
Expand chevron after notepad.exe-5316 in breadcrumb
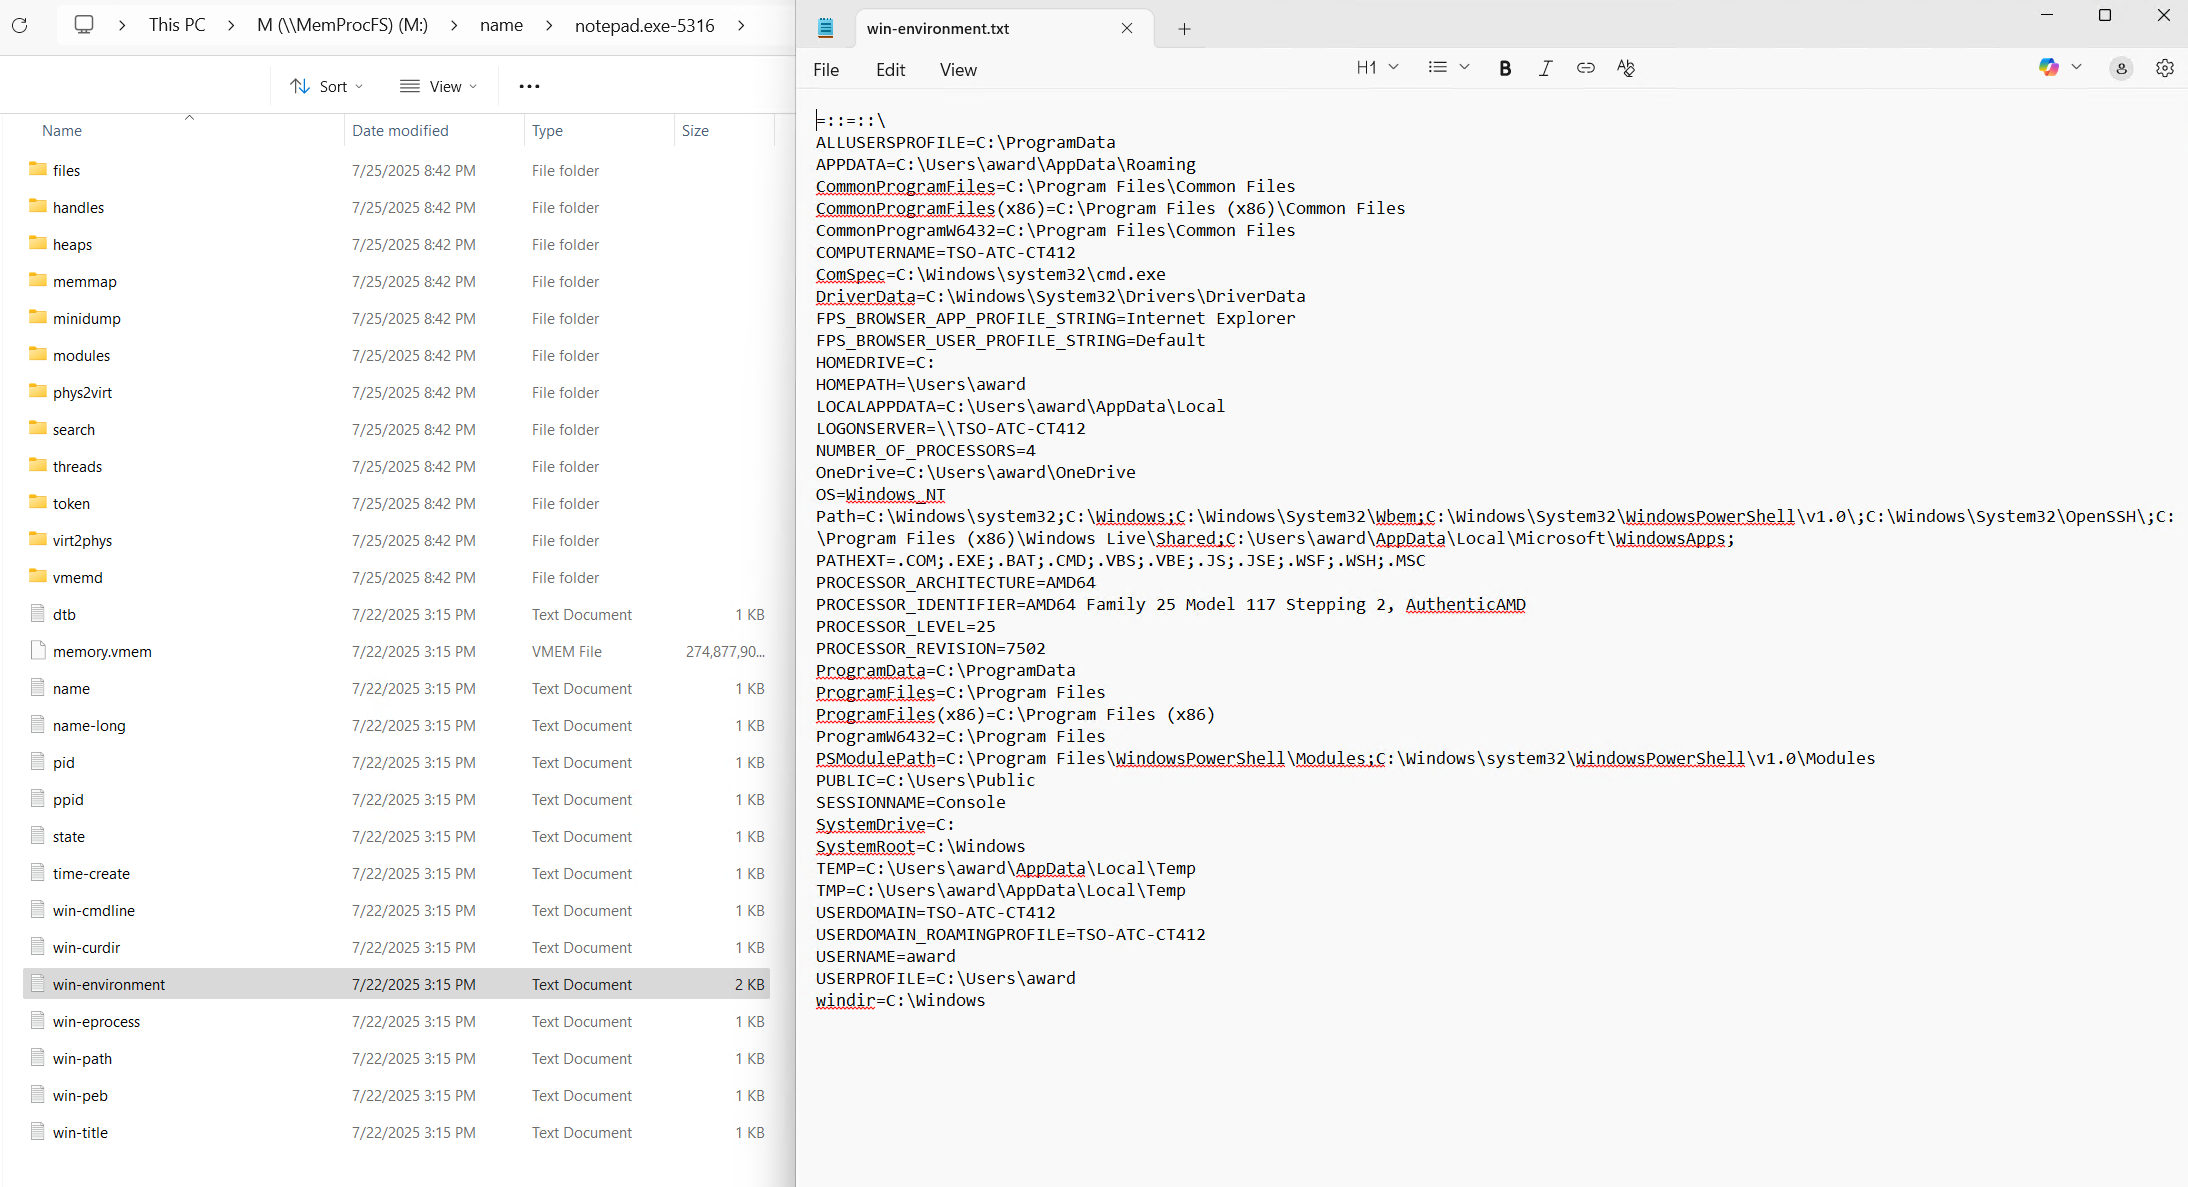pyautogui.click(x=741, y=25)
